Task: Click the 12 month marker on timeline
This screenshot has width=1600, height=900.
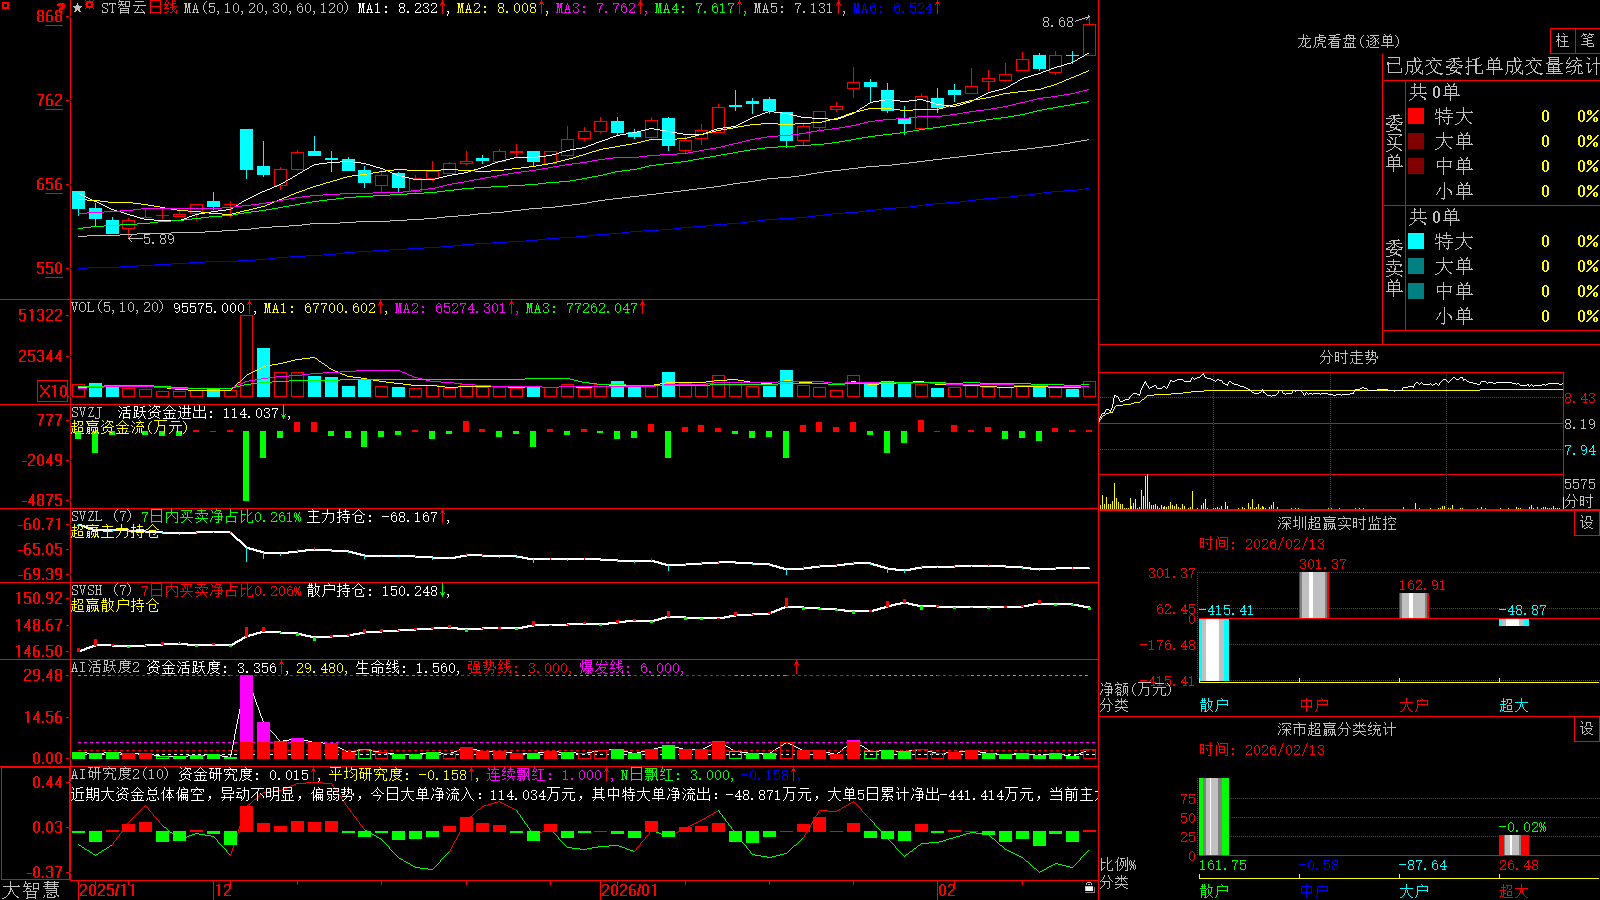Action: pos(223,890)
